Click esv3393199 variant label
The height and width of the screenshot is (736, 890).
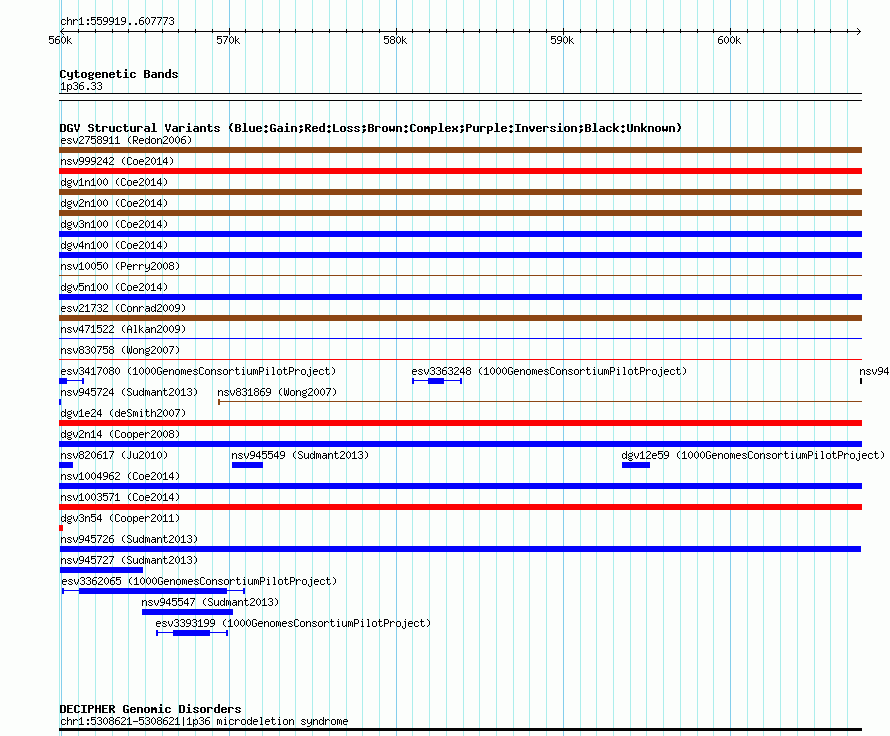293,623
